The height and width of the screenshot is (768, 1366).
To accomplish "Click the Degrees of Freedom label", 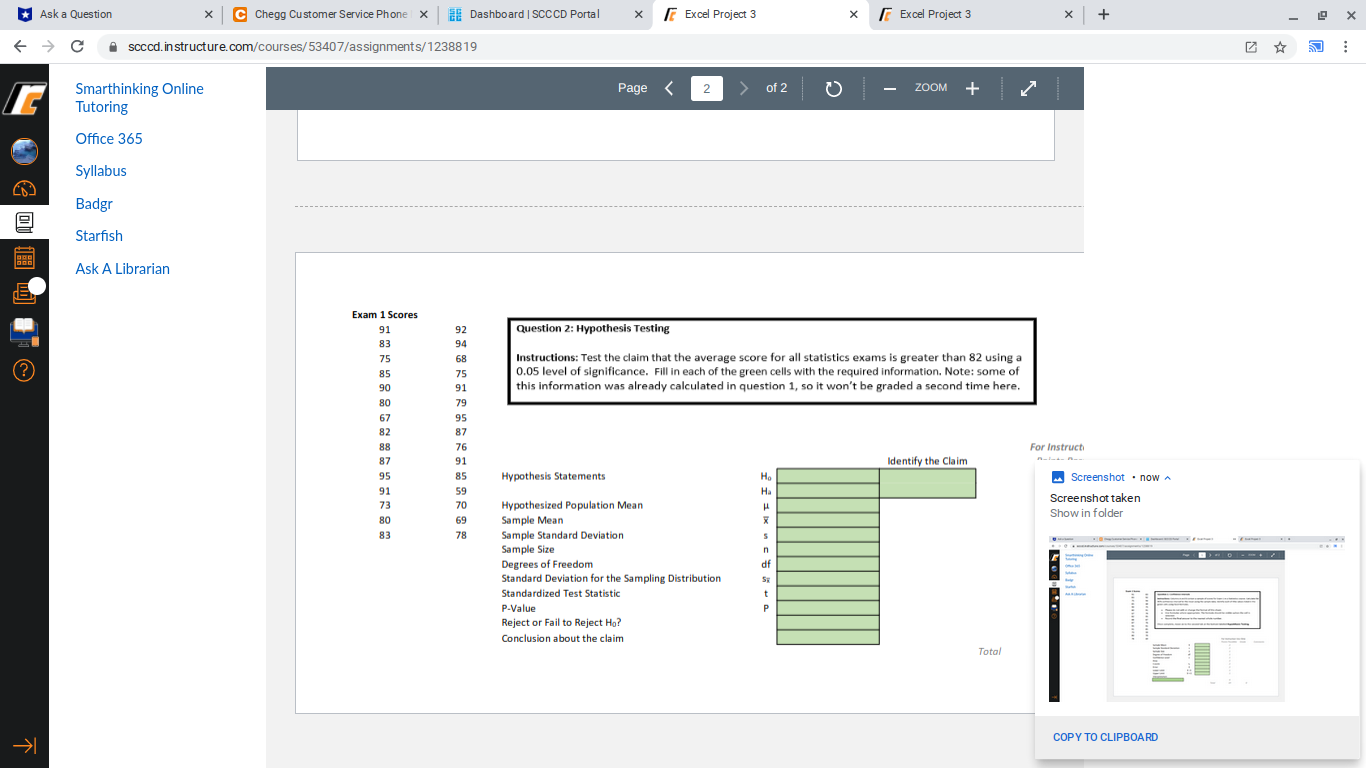I will pyautogui.click(x=547, y=564).
